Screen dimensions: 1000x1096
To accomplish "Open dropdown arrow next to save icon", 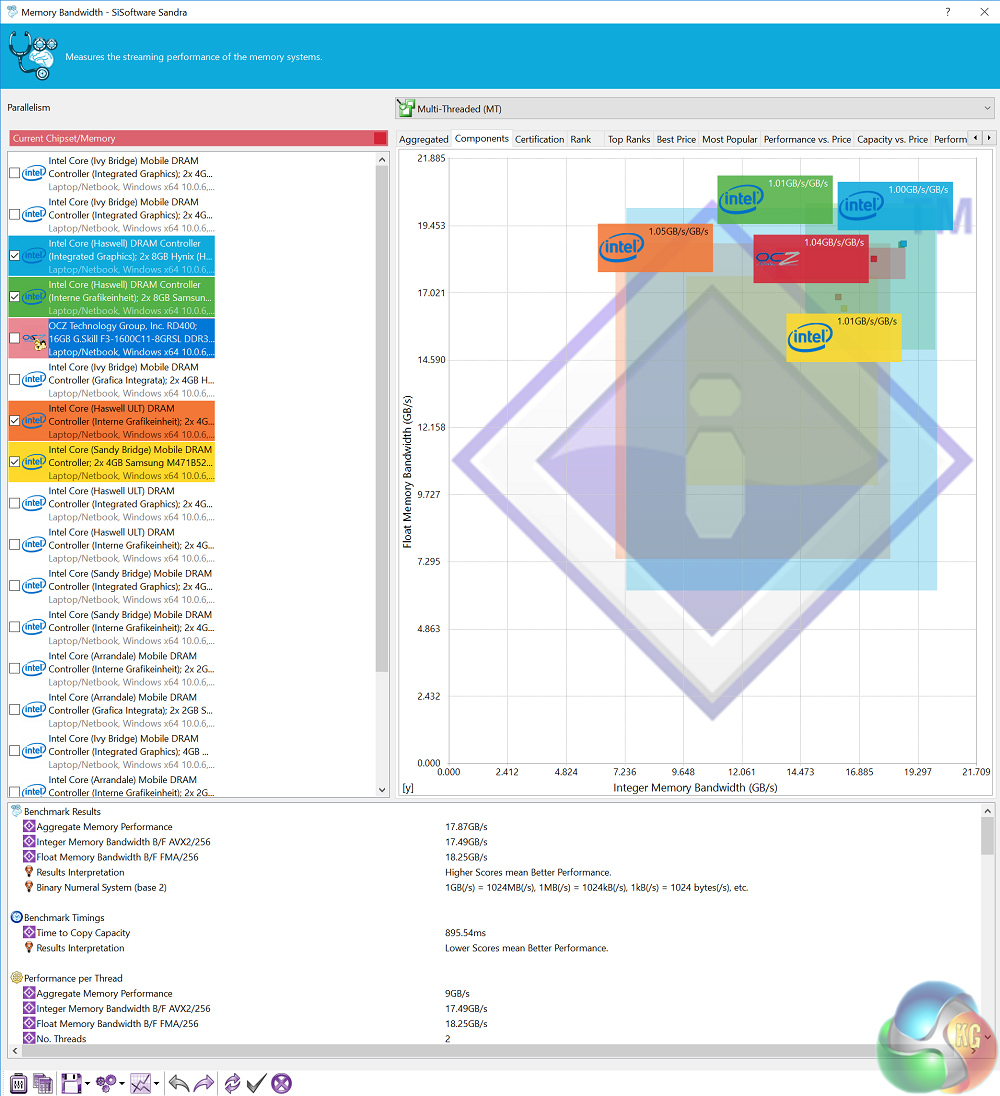I will point(88,1084).
